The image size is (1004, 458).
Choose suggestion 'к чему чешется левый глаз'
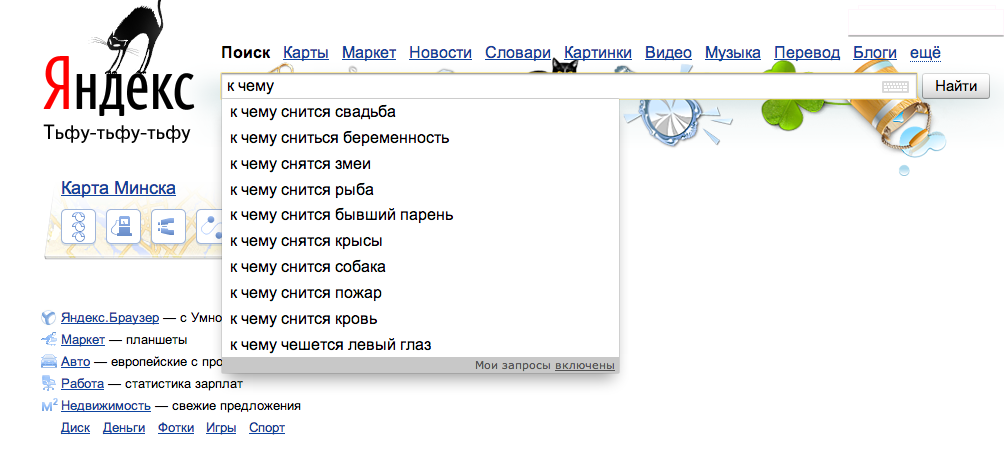420,345
